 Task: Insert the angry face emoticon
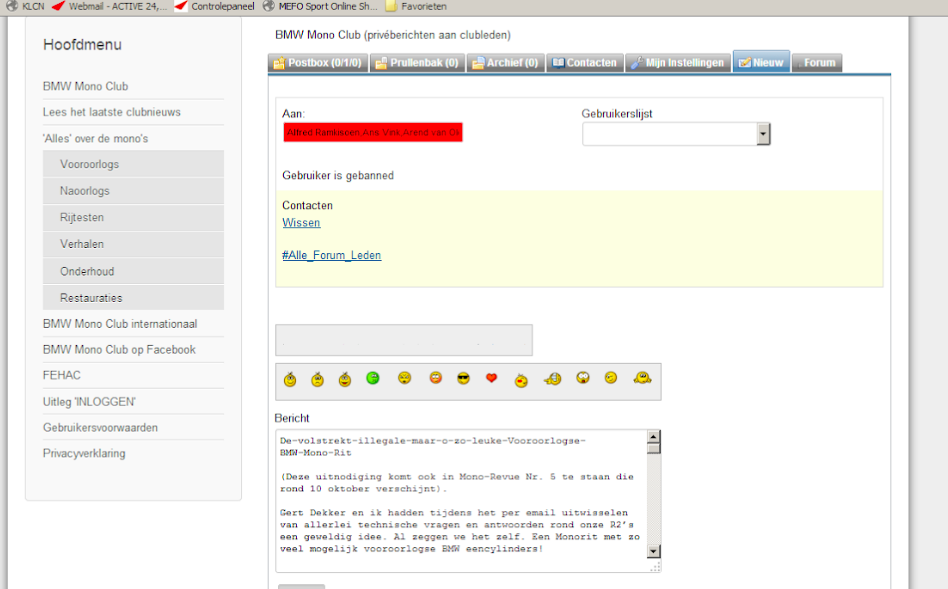point(404,378)
